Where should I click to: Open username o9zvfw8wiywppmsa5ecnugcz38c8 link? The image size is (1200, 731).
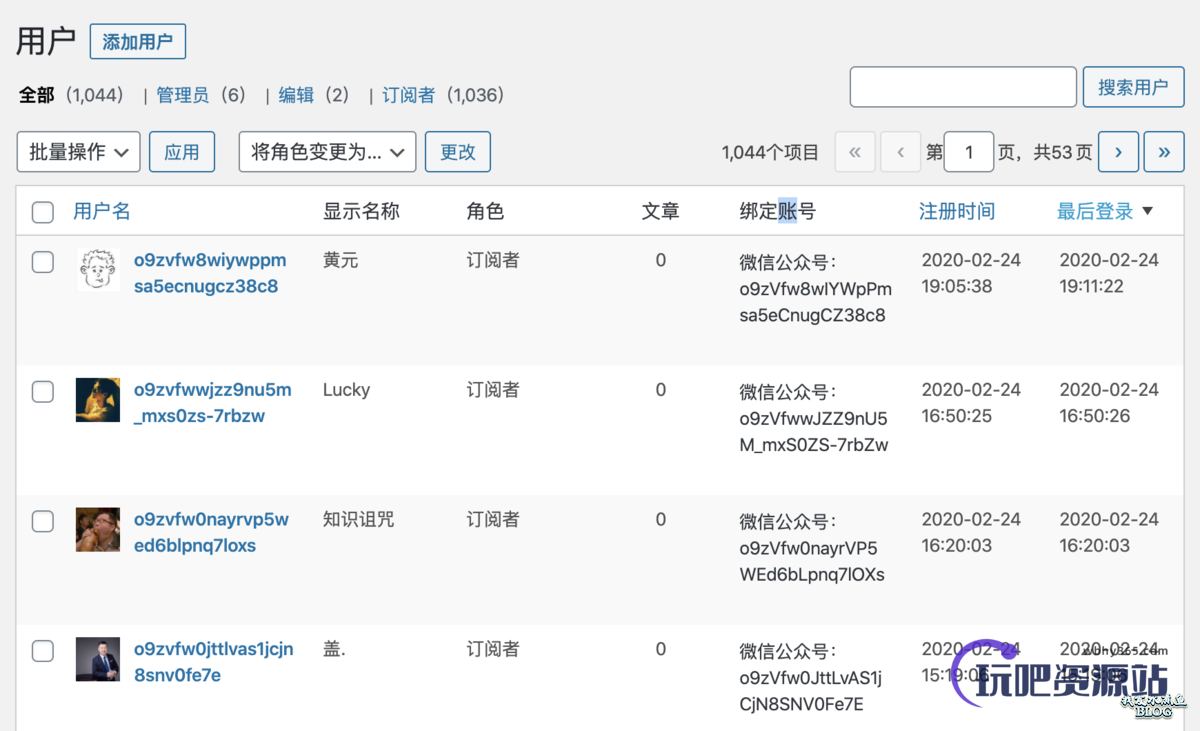pos(210,273)
